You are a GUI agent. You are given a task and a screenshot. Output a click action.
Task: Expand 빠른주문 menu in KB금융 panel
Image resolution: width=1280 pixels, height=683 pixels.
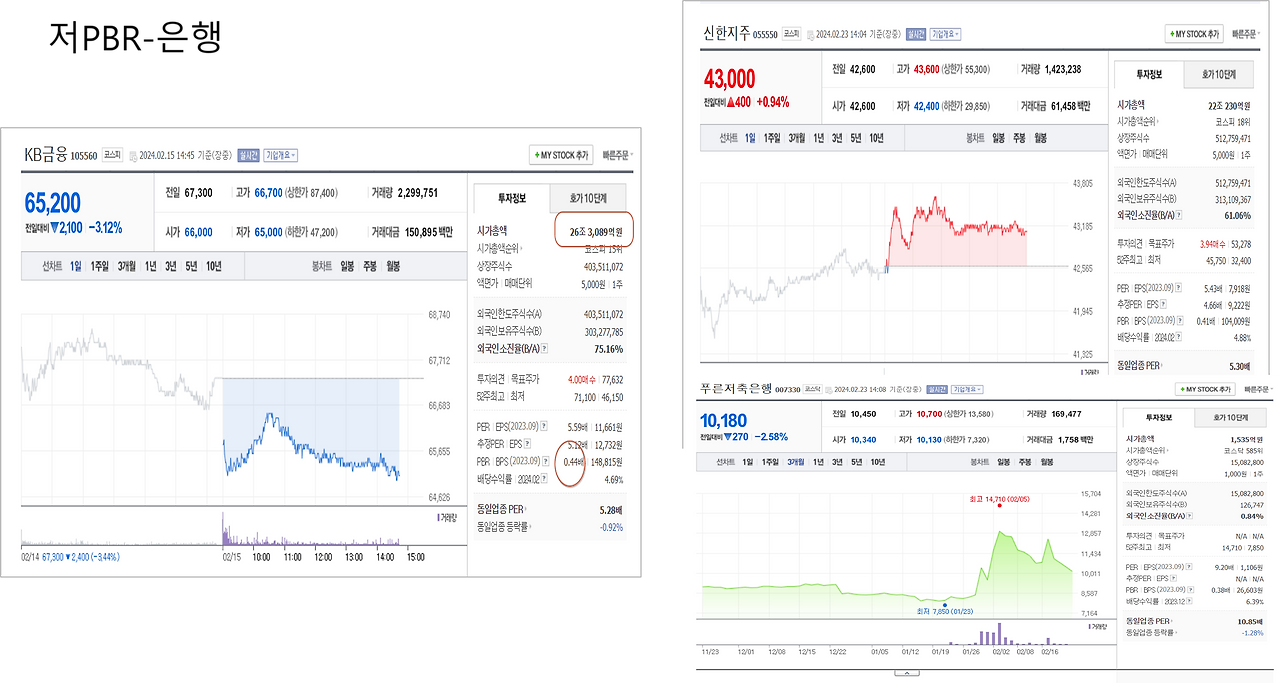(x=618, y=155)
